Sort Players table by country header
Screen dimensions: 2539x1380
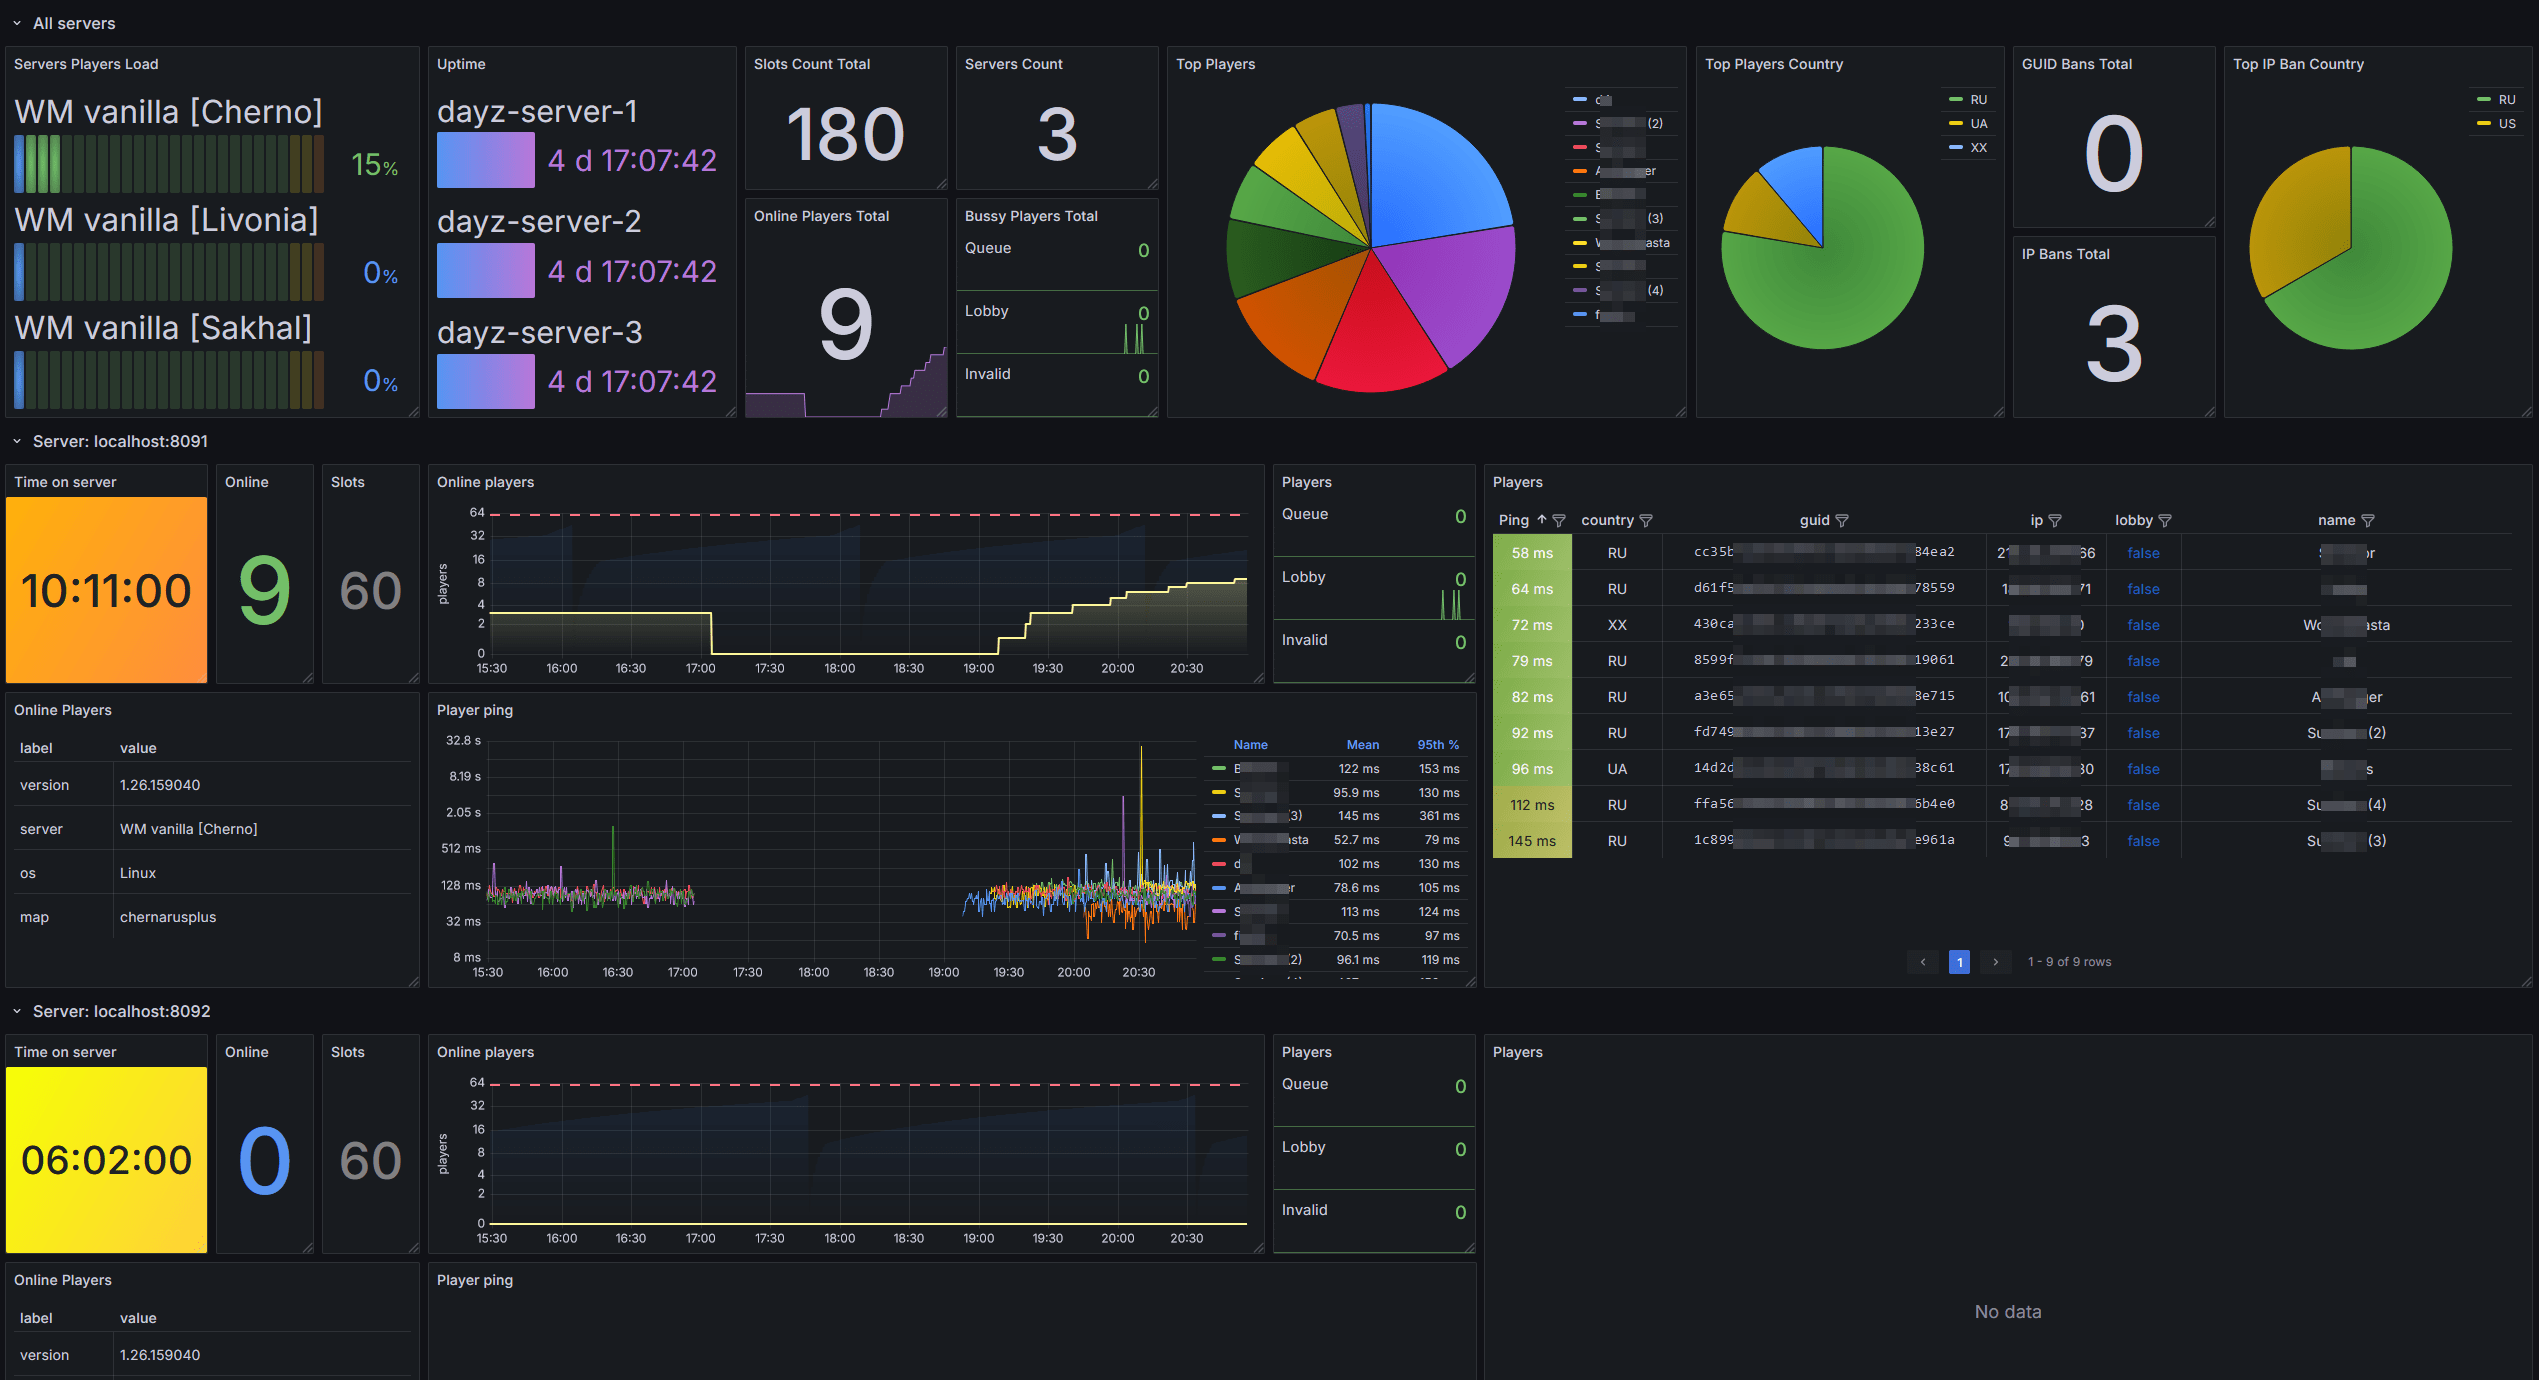pos(1607,520)
